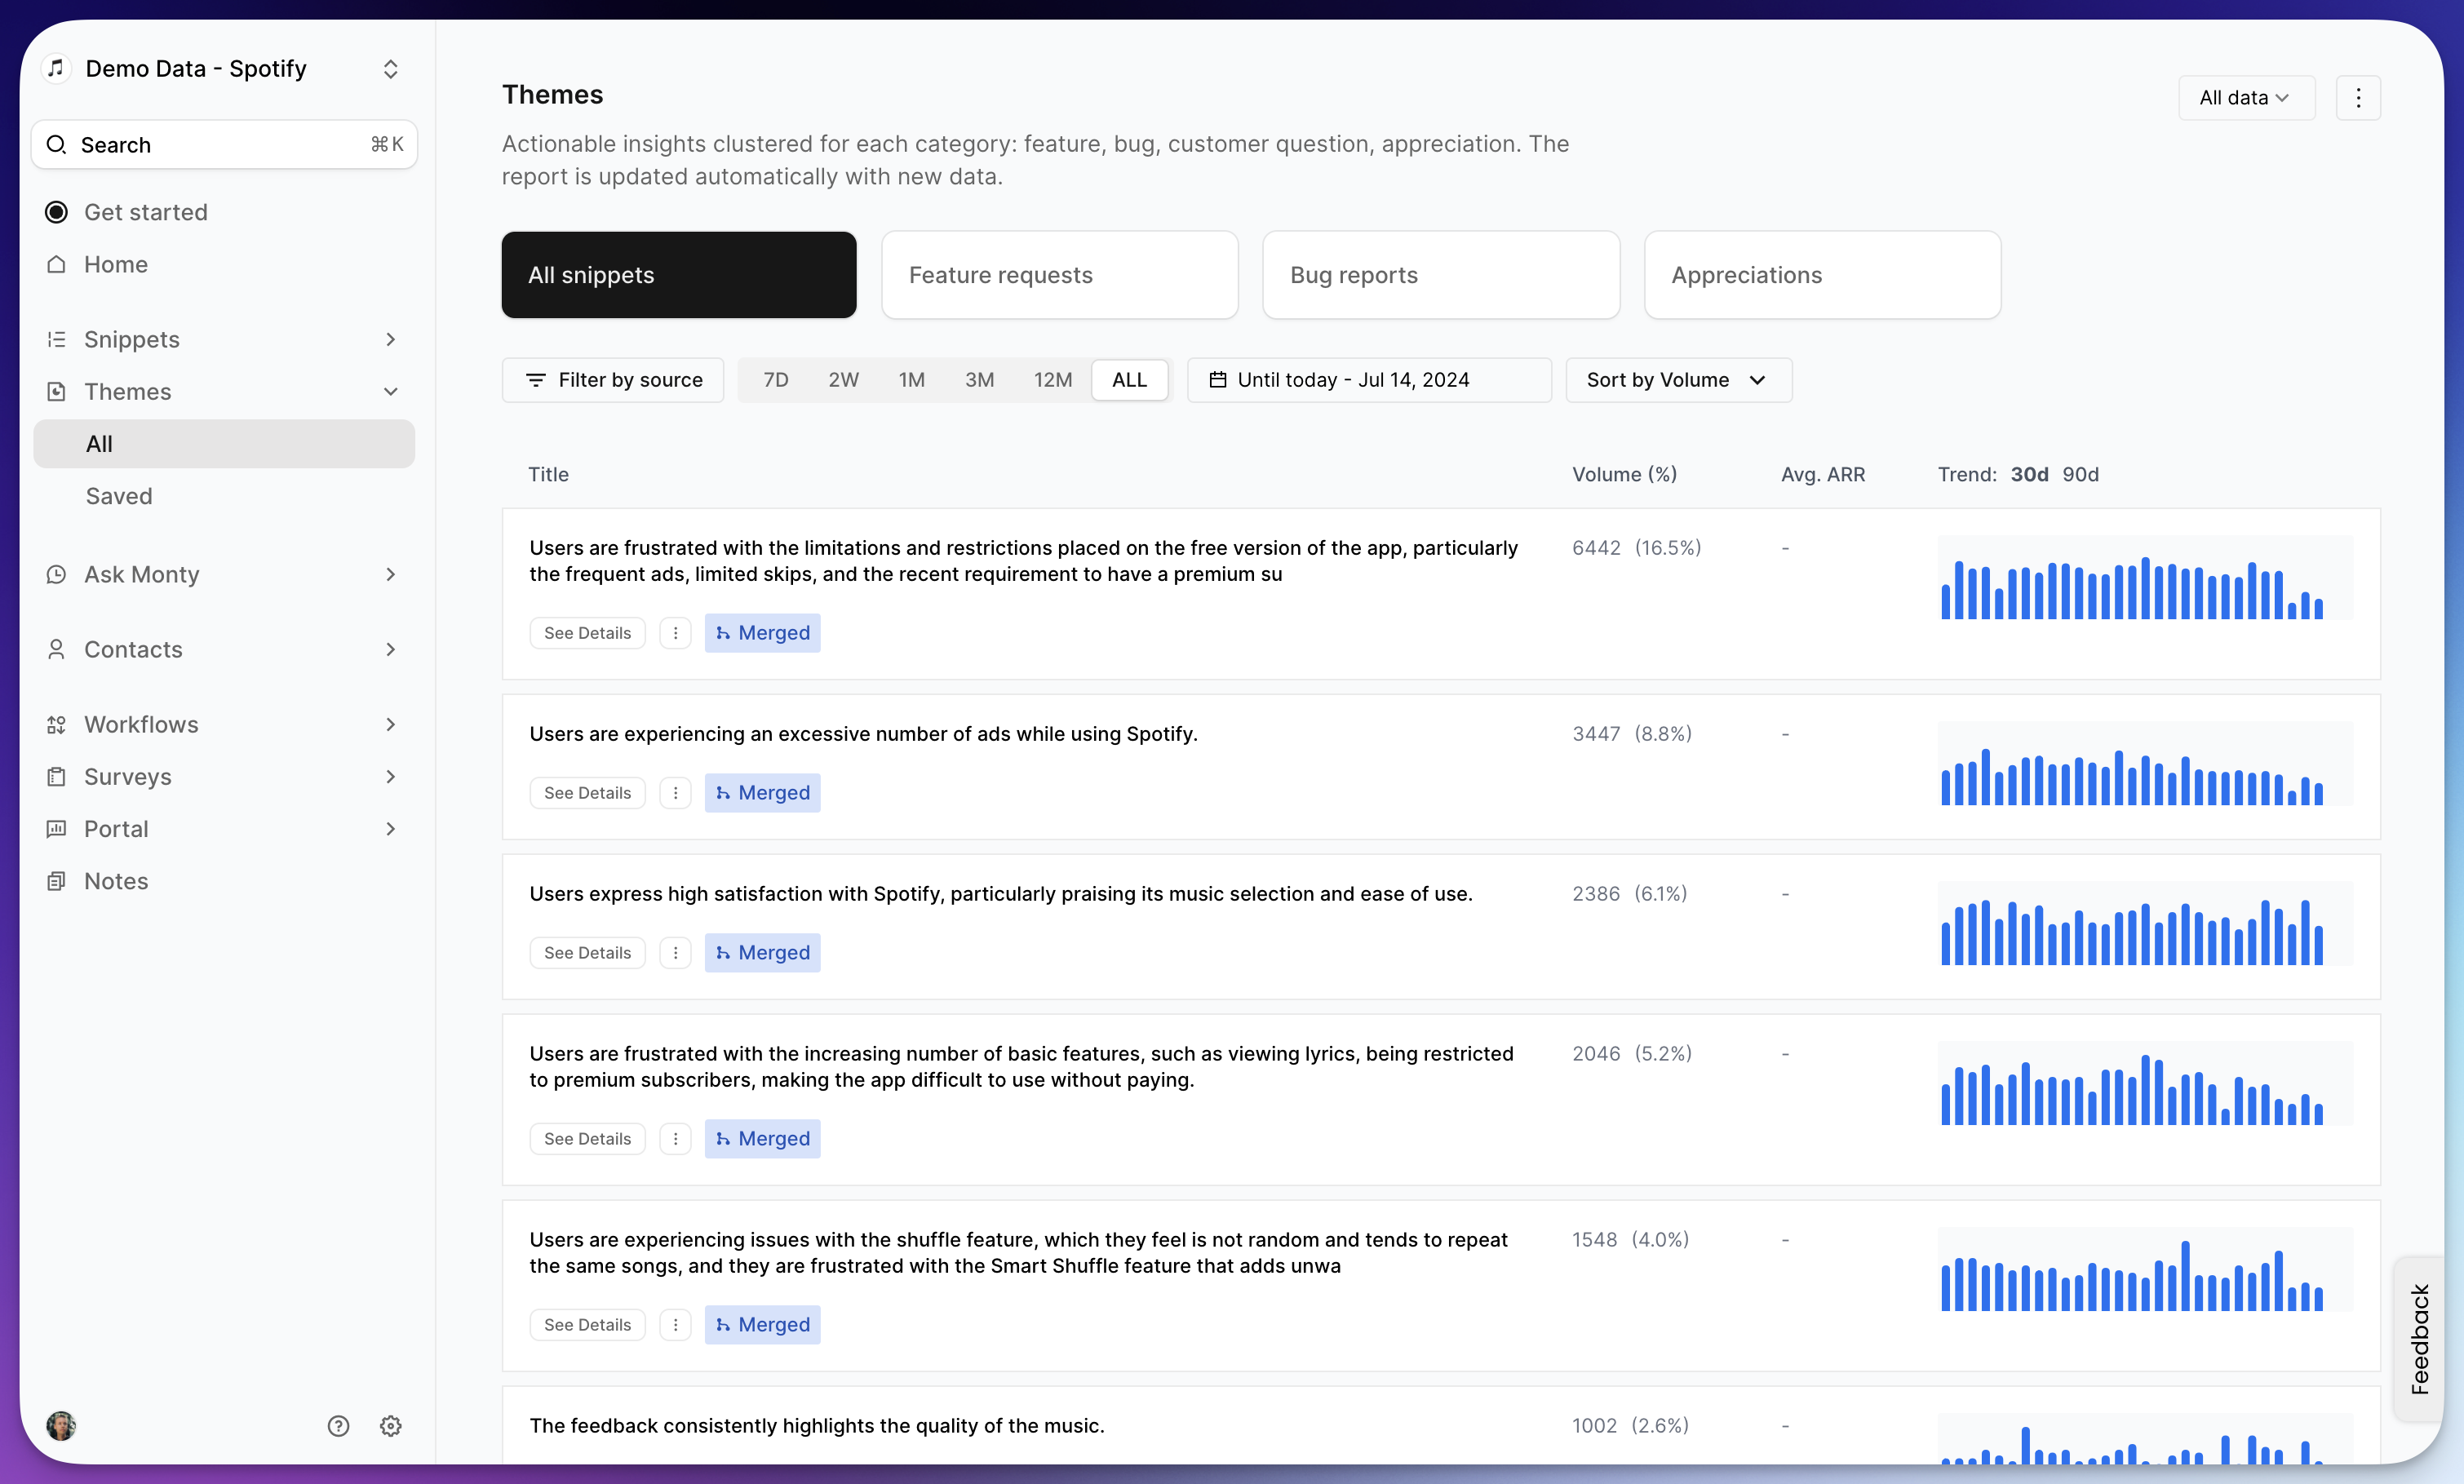Open three-dot menu on excessive ads theme
Viewport: 2464px width, 1484px height.
[675, 793]
